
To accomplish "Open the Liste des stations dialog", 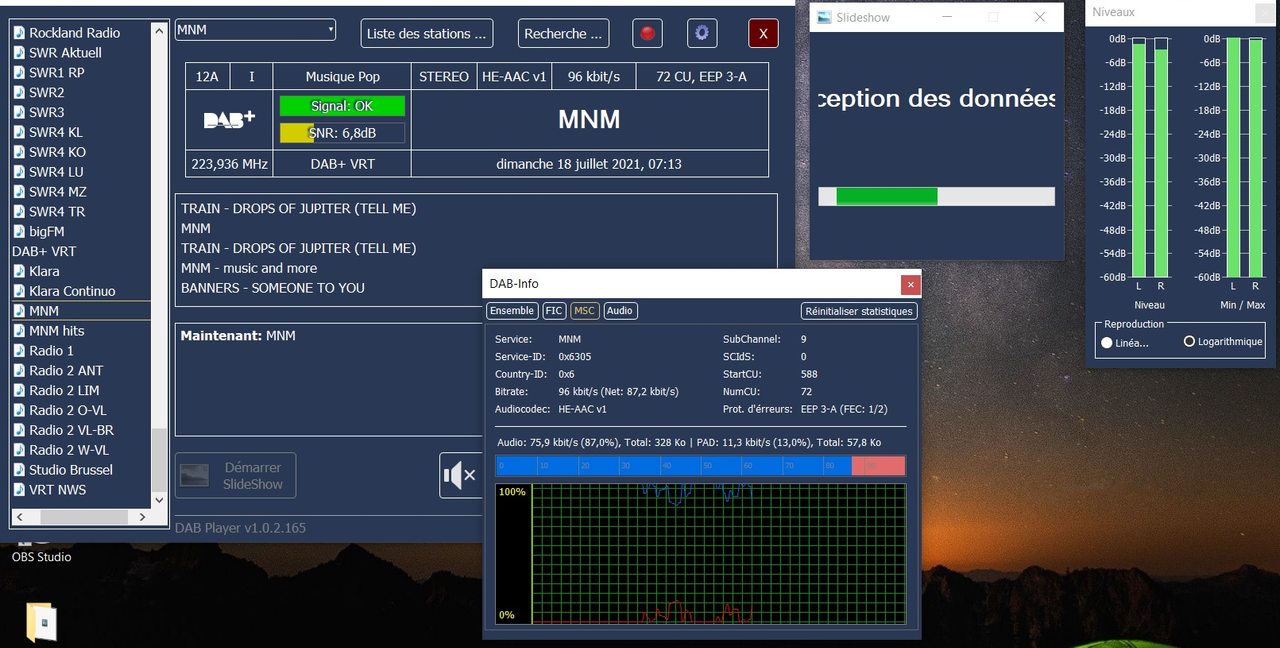I will click(427, 33).
